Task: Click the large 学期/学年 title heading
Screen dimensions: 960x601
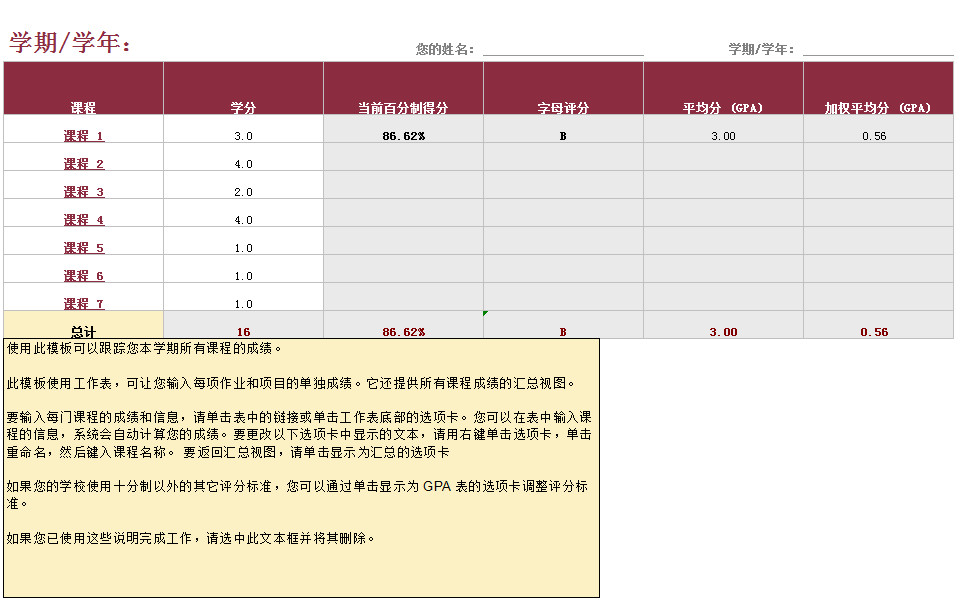Action: click(x=70, y=43)
